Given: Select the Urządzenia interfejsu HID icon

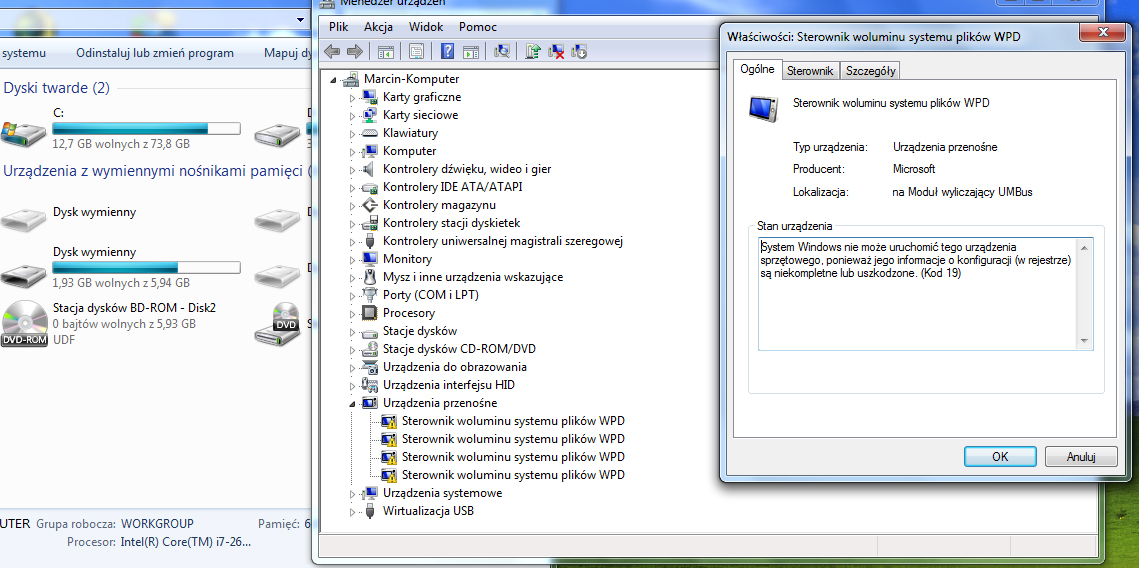Looking at the screenshot, I should [x=370, y=385].
